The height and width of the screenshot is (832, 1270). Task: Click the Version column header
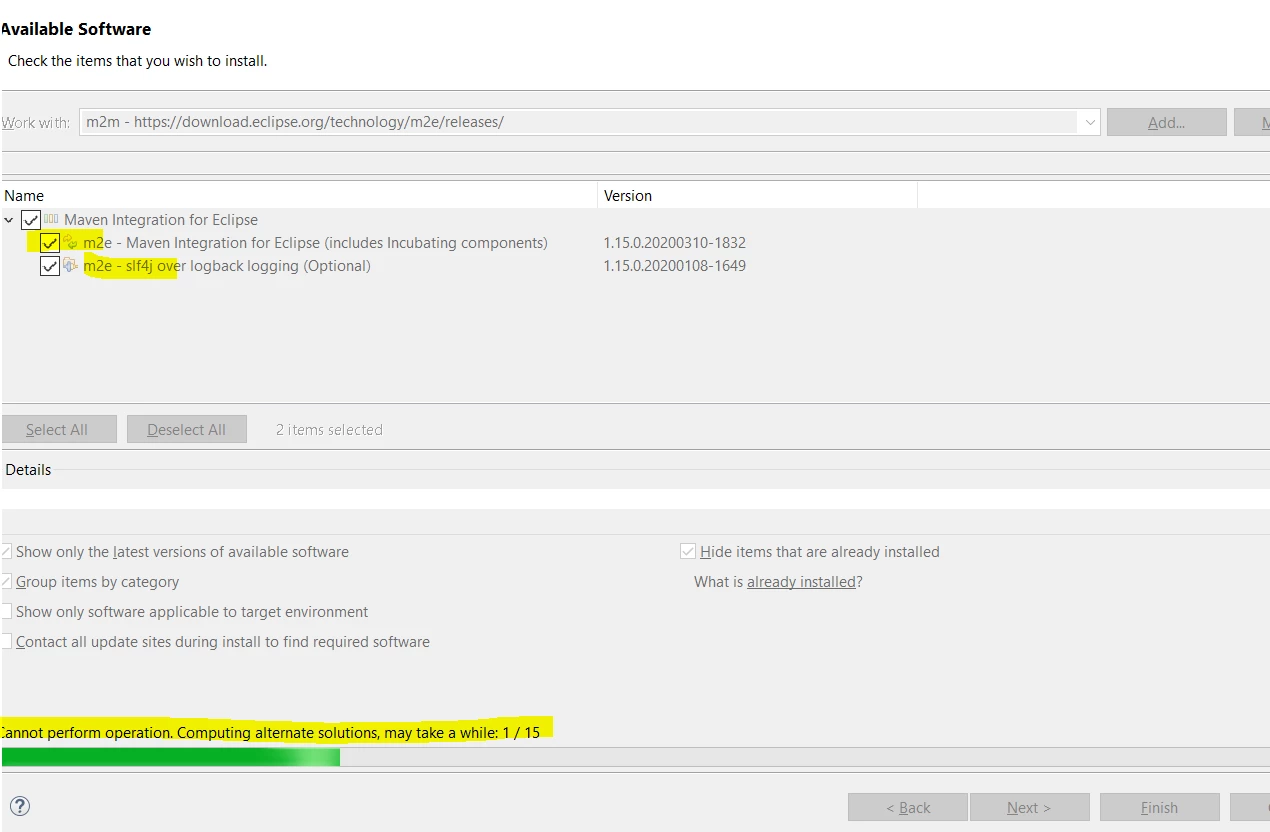(x=758, y=195)
